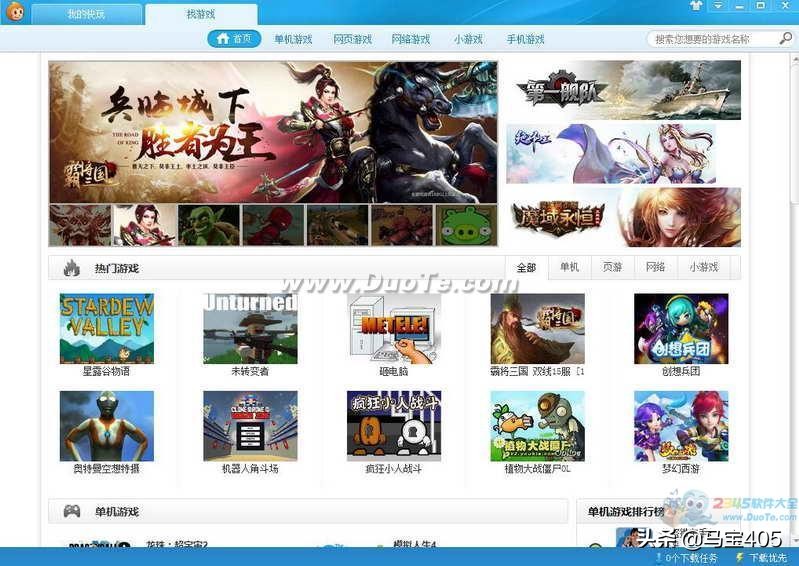The image size is (799, 566).
Task: Open the 小游戏 navigation item at top
Action: pos(468,39)
